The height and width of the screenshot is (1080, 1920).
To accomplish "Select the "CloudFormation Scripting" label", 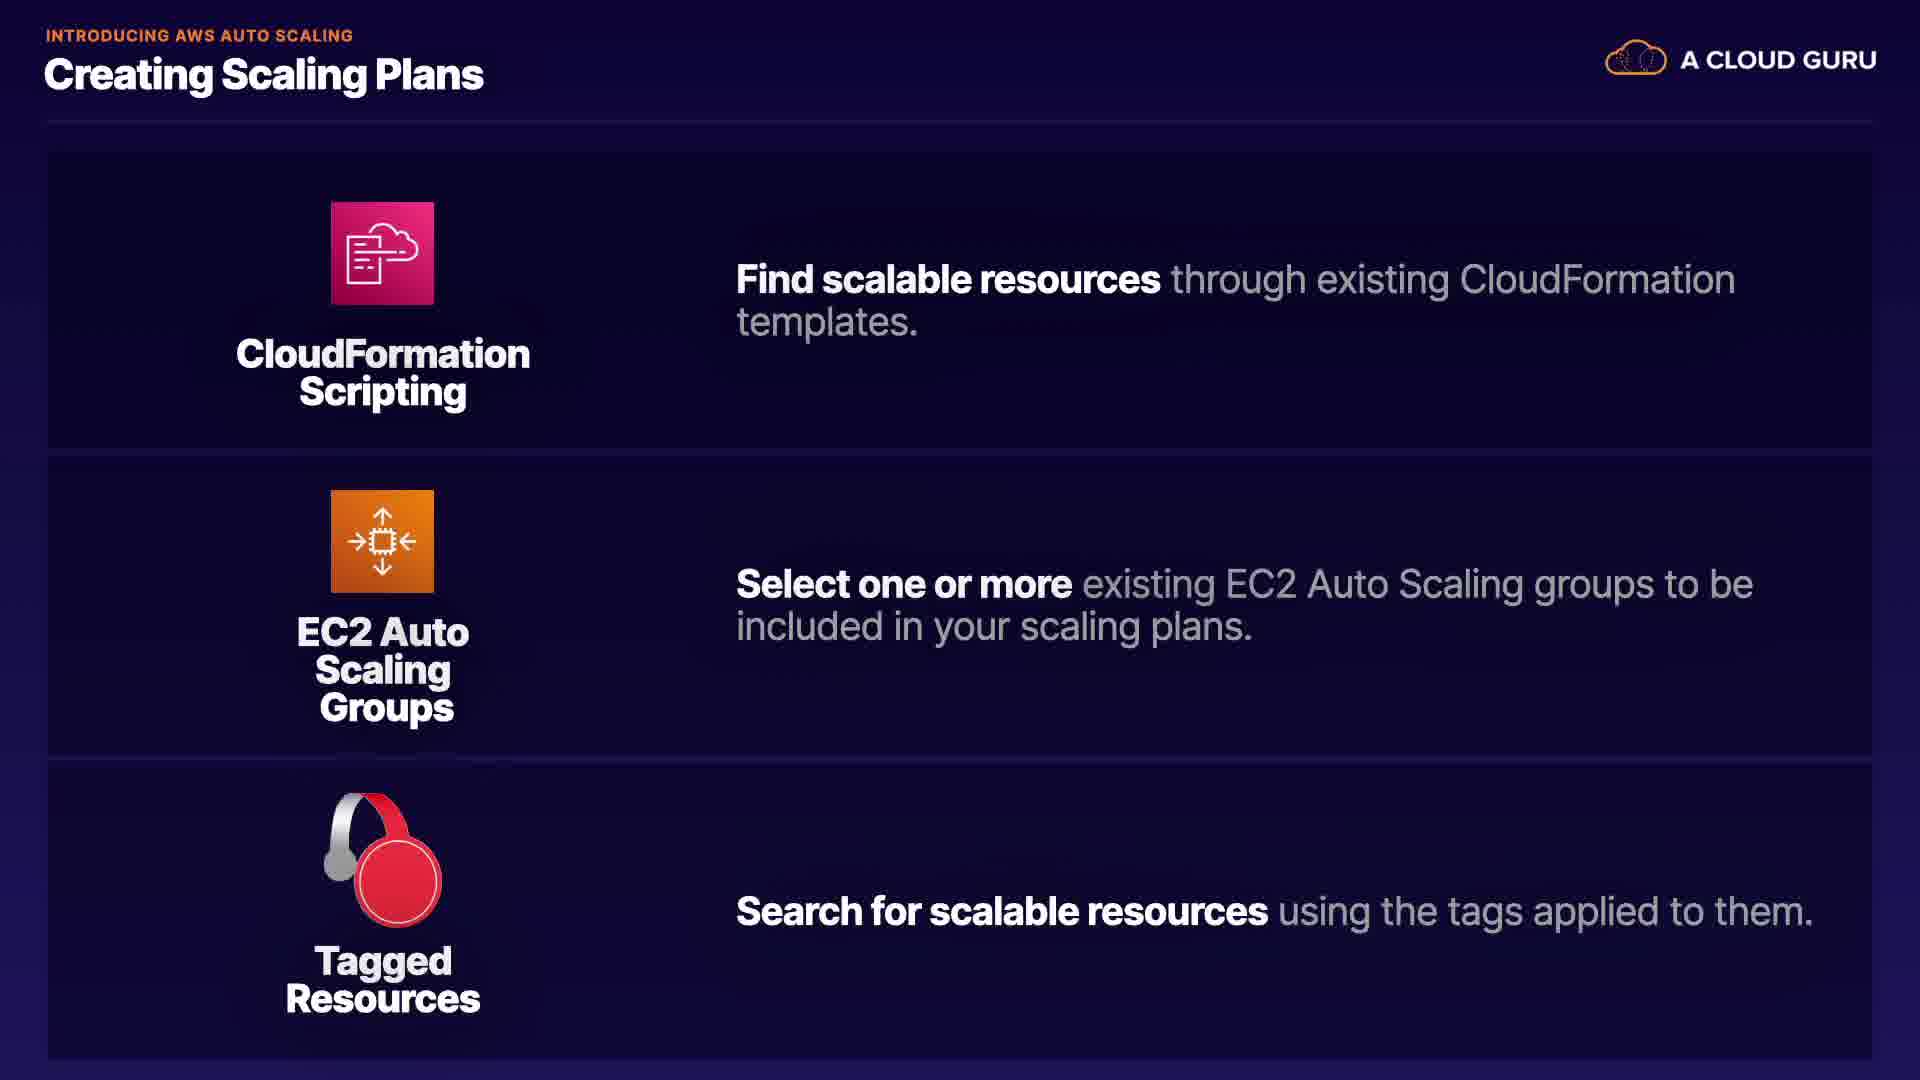I will tap(383, 373).
